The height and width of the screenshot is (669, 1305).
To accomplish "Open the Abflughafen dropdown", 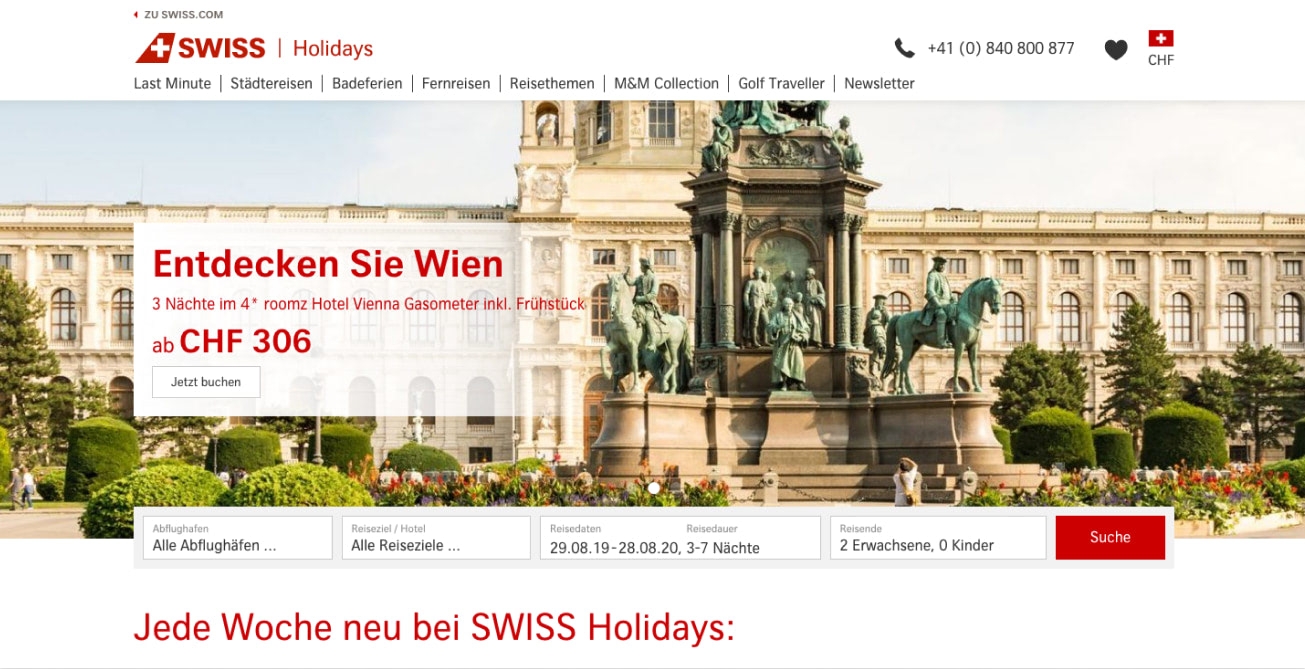I will (237, 538).
